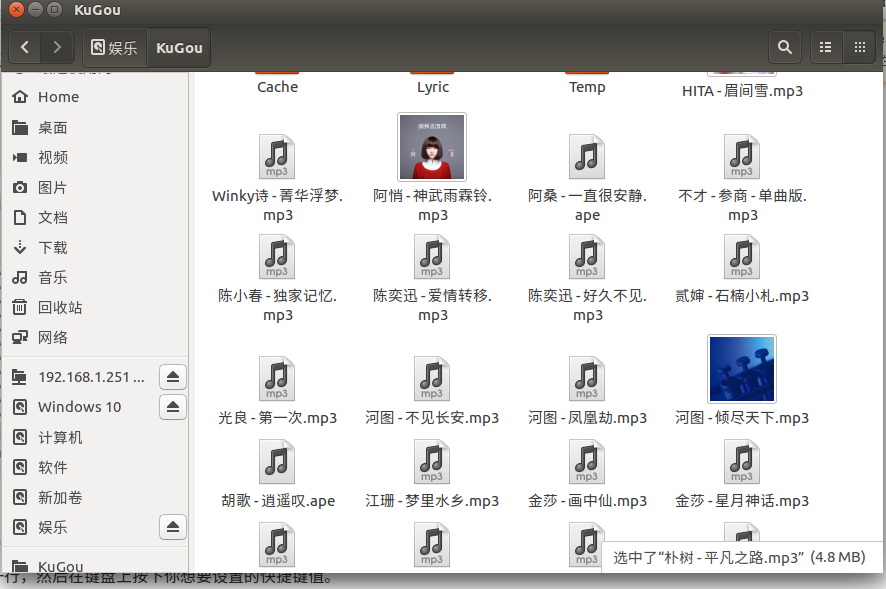Open 文档 in the sidebar
Screen dimensions: 886x589
94,218
